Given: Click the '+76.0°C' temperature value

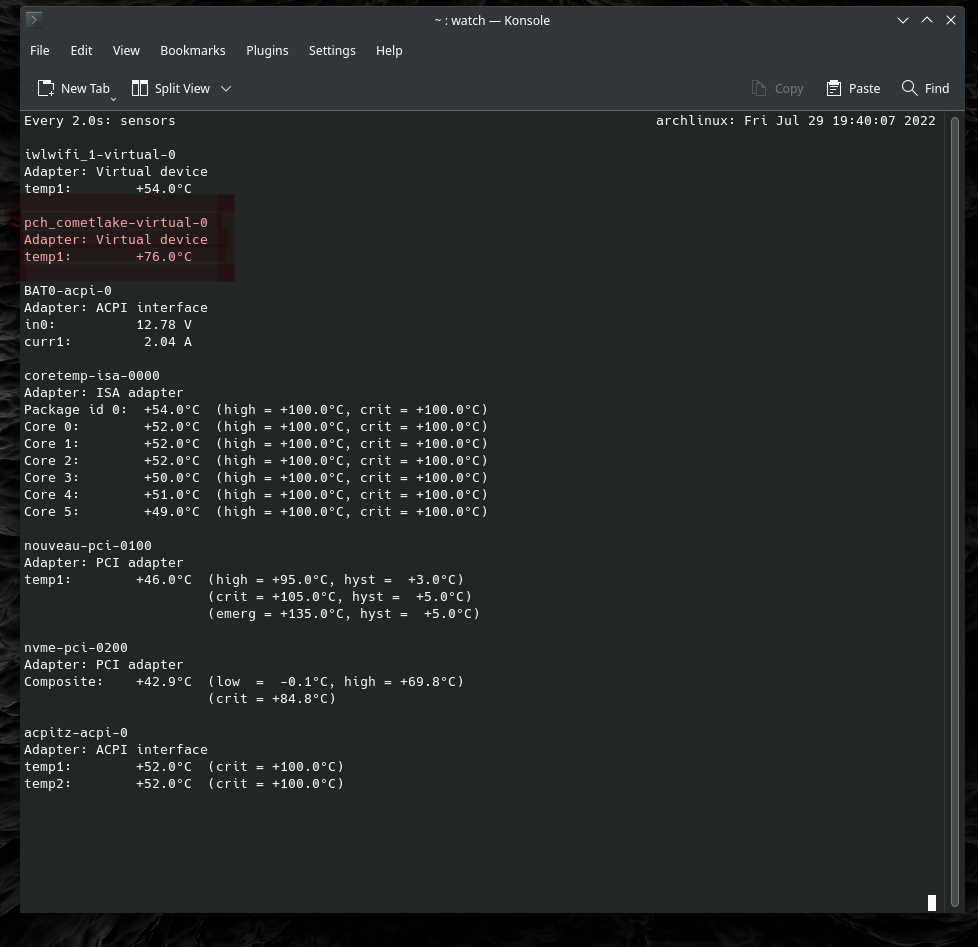Looking at the screenshot, I should 163,256.
